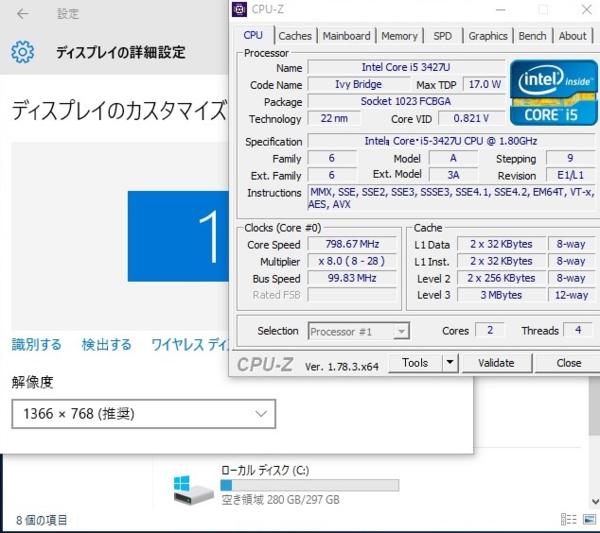Image resolution: width=600 pixels, height=533 pixels.
Task: Expand the 1366 × 768 resolution dropdown
Action: pos(143,414)
